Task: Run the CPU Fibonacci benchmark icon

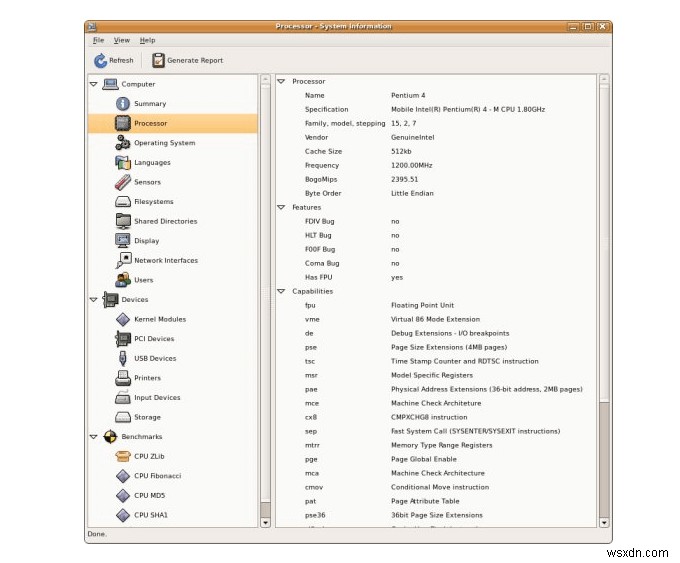Action: pos(123,476)
